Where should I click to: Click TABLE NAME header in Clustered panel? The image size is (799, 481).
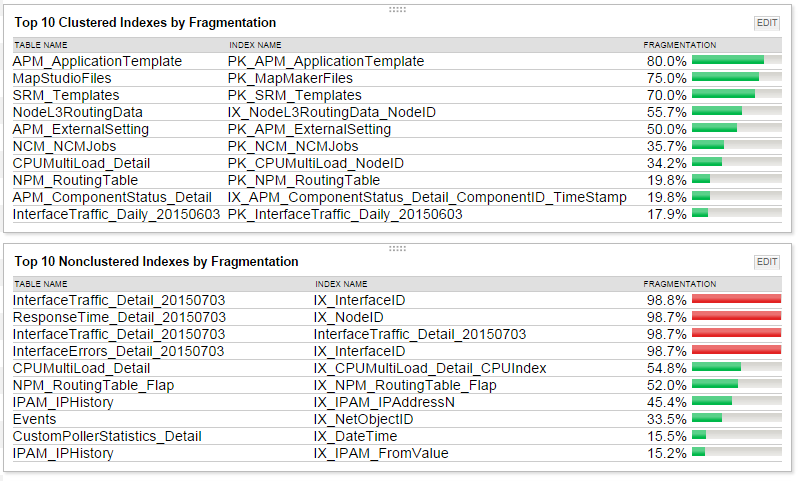pos(41,45)
